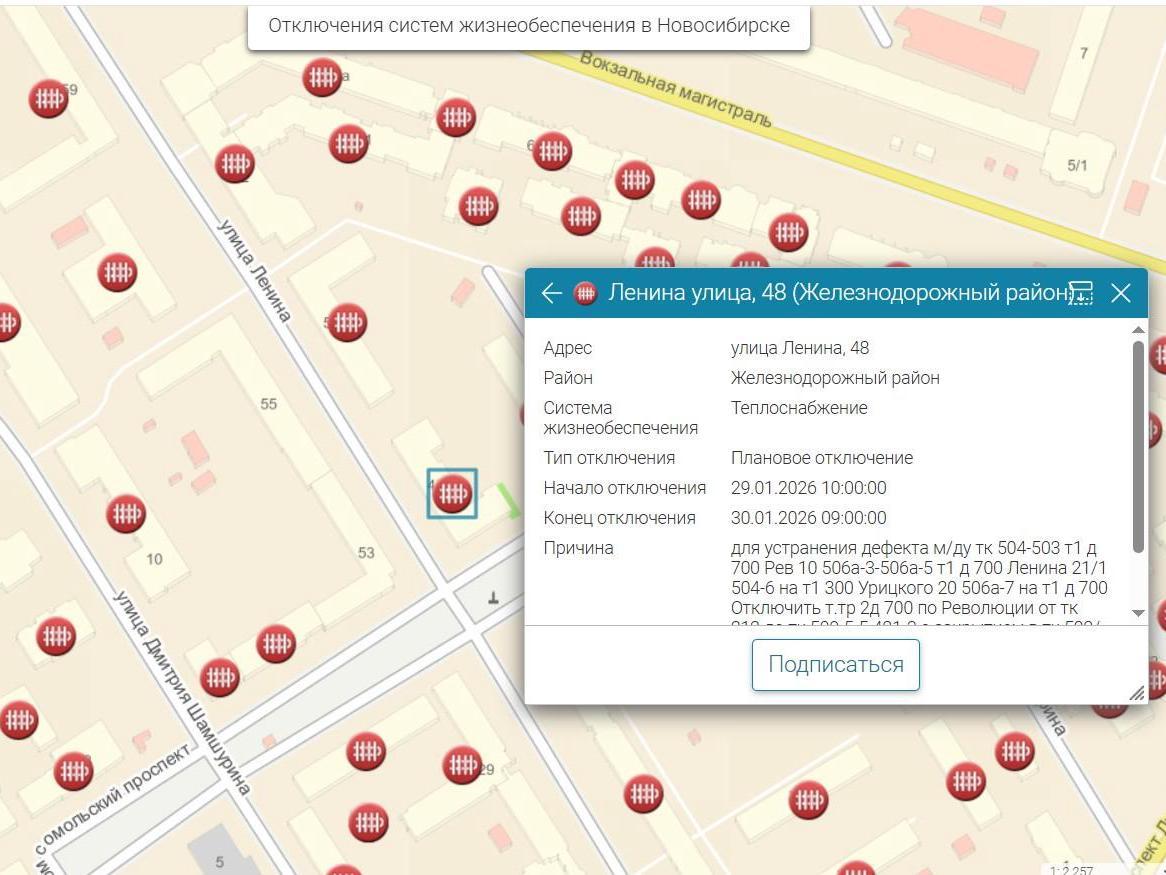Click the map title banner about Новосибирск
The image size is (1166, 875).
pyautogui.click(x=528, y=26)
